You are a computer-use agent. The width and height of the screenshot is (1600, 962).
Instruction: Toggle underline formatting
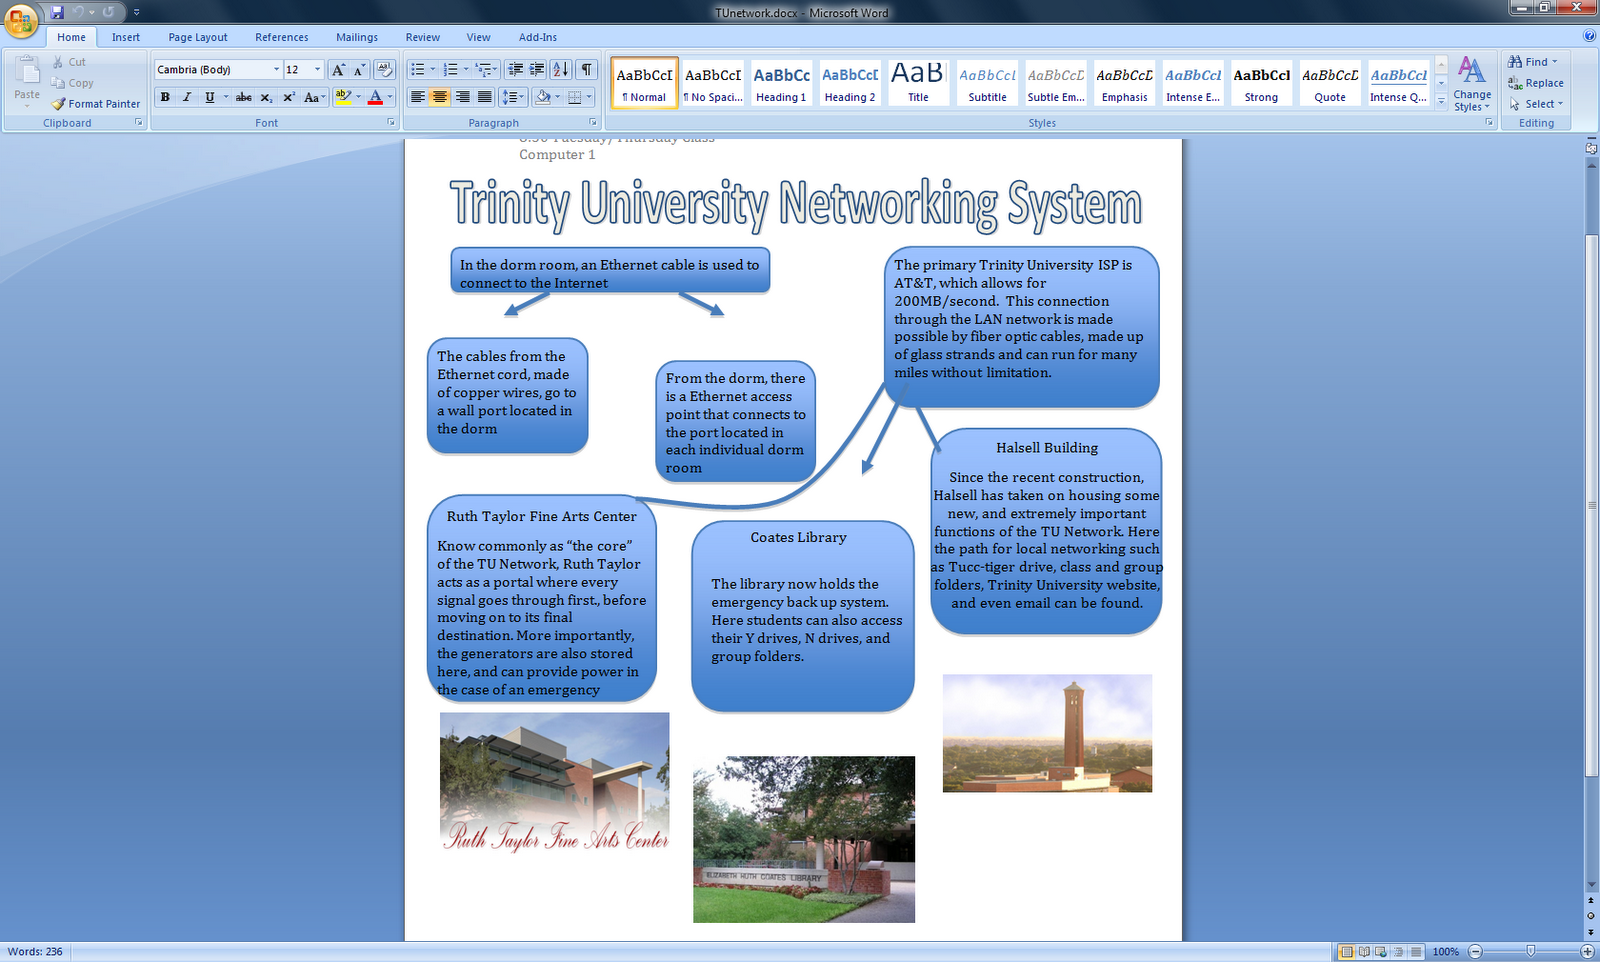209,97
